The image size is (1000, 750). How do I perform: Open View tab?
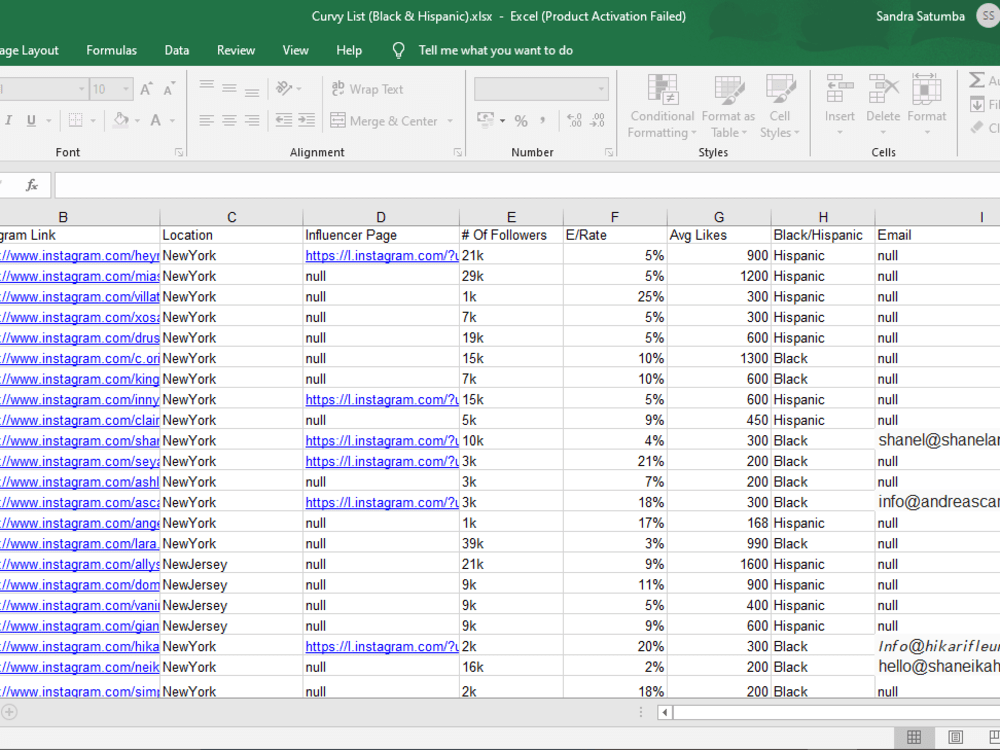(x=295, y=50)
